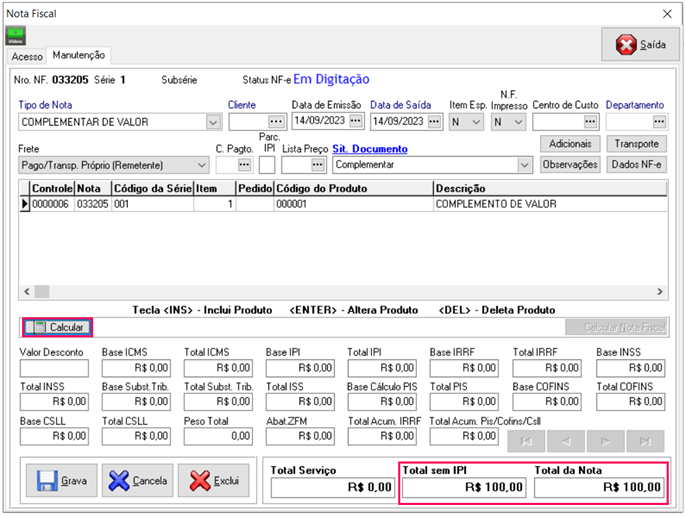Viewport: 686px width, 516px height.
Task: Open the Lista Preço lookup button
Action: (x=318, y=164)
